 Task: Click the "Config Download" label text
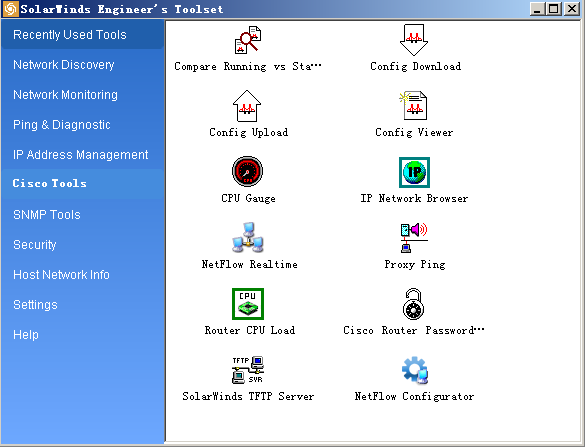[x=415, y=66]
